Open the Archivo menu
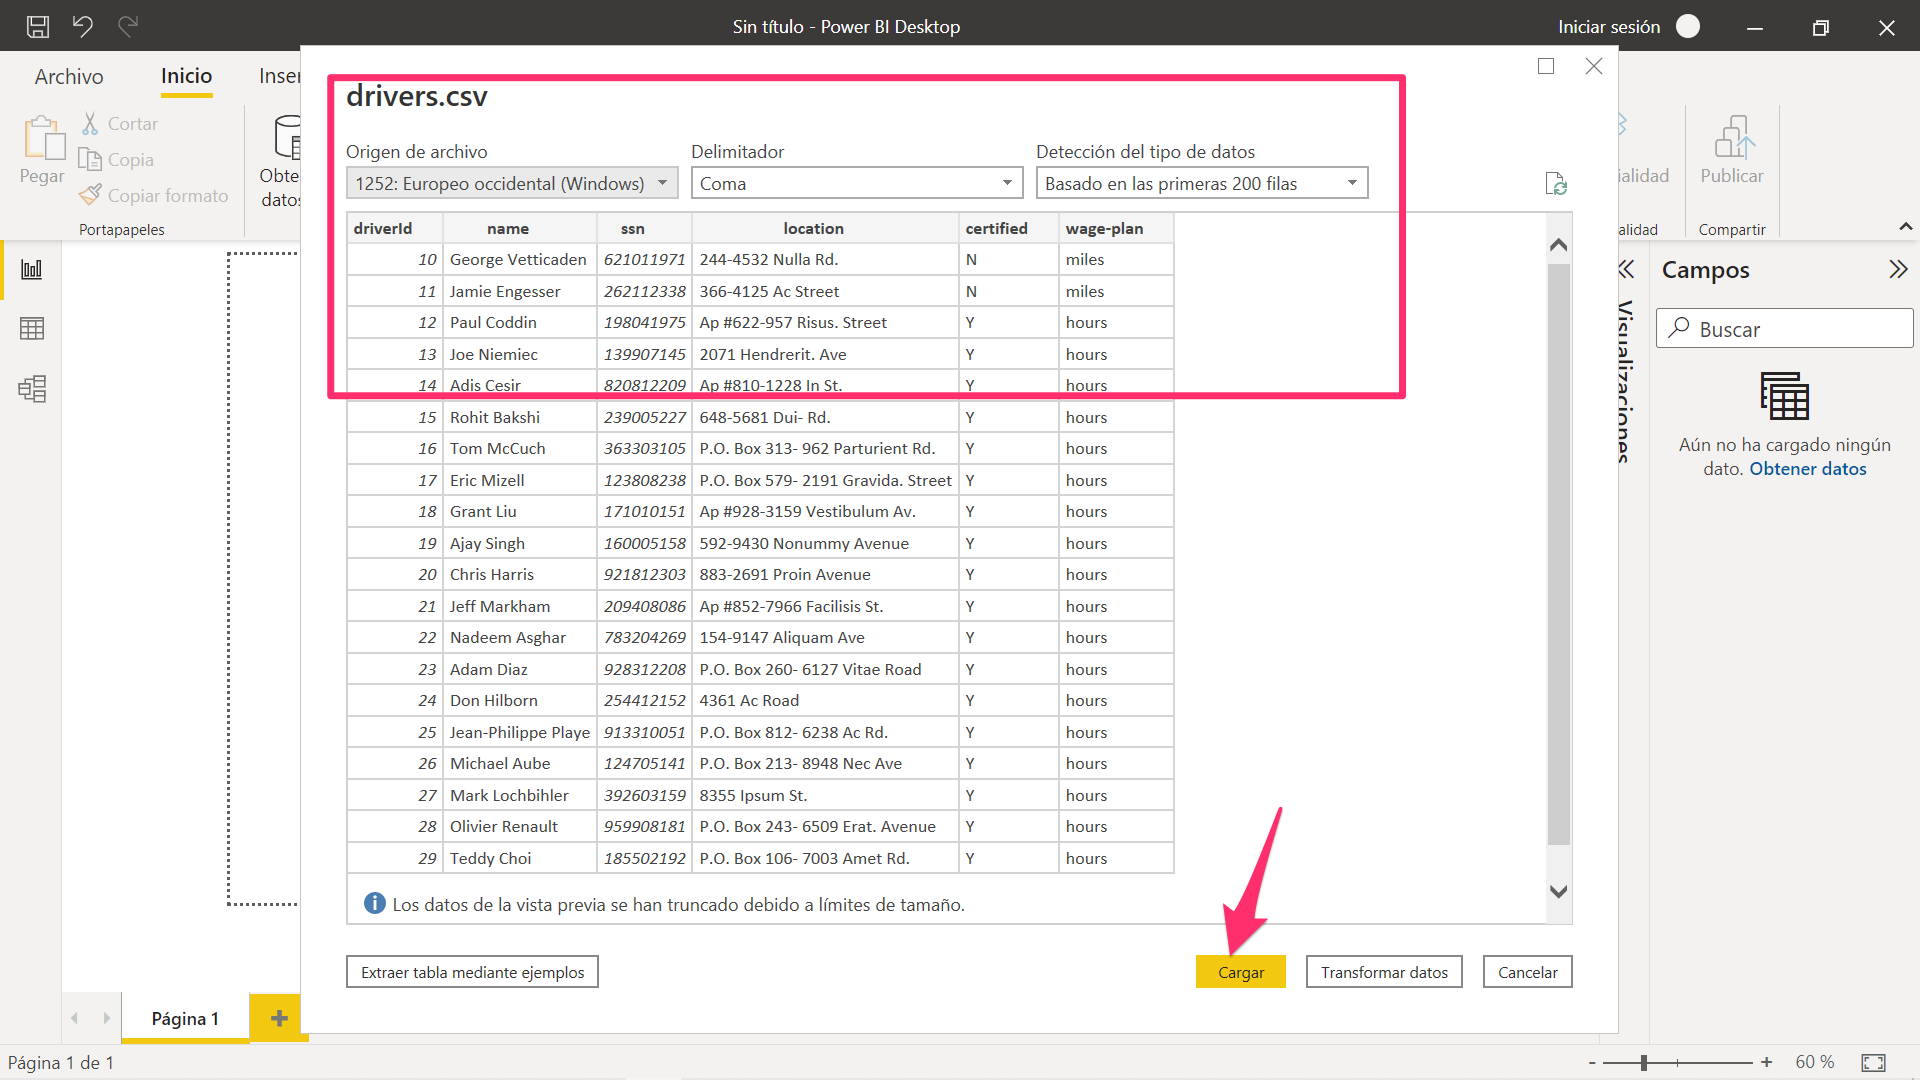 [69, 76]
